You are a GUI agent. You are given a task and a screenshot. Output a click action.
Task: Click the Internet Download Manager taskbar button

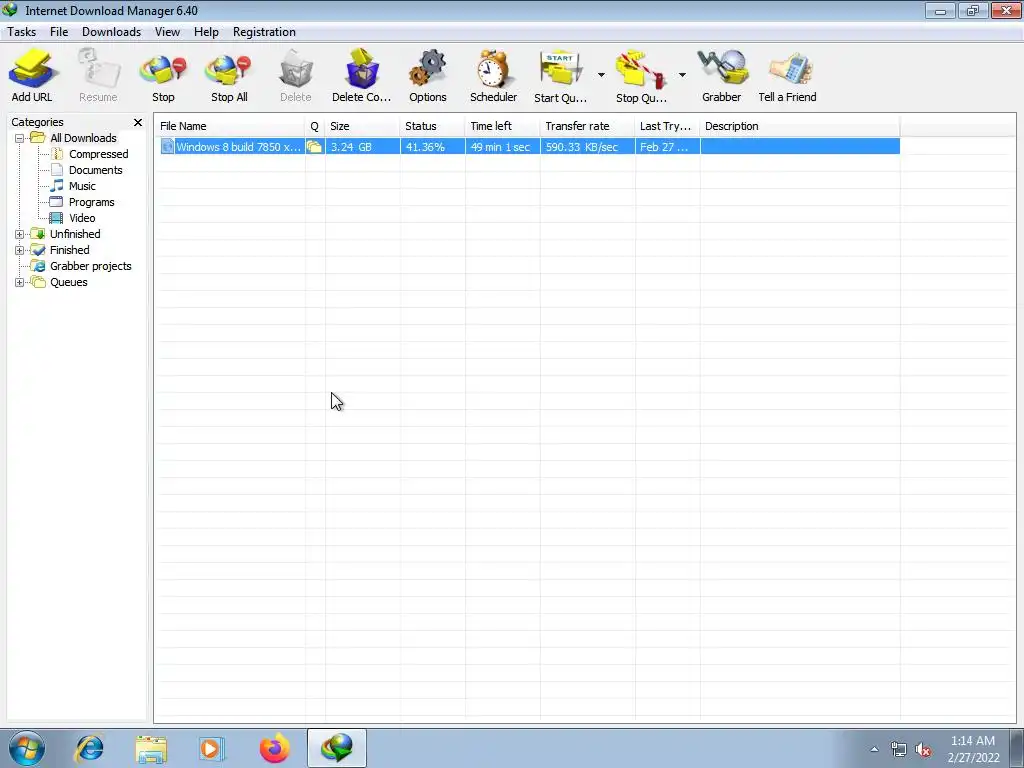coord(337,748)
